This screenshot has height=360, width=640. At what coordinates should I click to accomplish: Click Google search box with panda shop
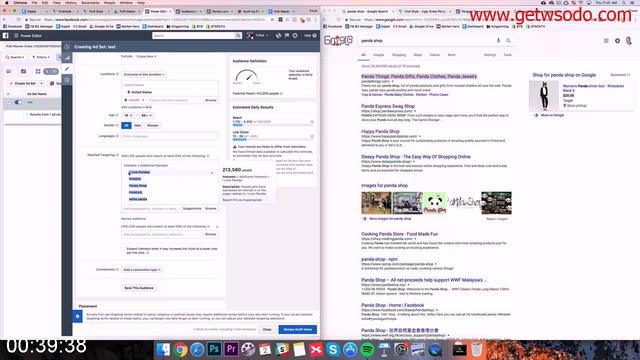click(427, 41)
